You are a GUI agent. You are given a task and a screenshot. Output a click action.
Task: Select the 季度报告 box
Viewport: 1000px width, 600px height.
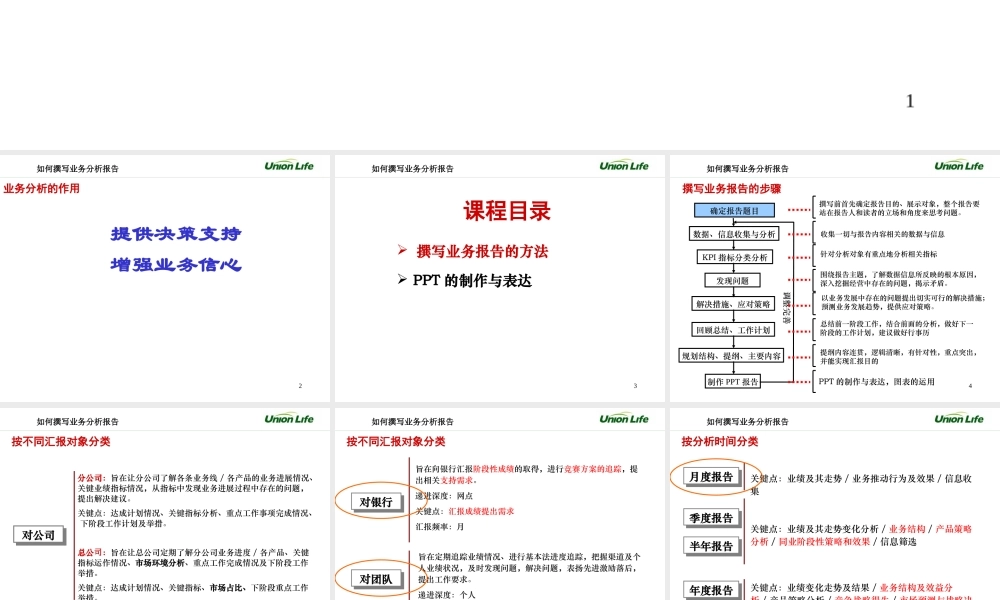pyautogui.click(x=711, y=518)
